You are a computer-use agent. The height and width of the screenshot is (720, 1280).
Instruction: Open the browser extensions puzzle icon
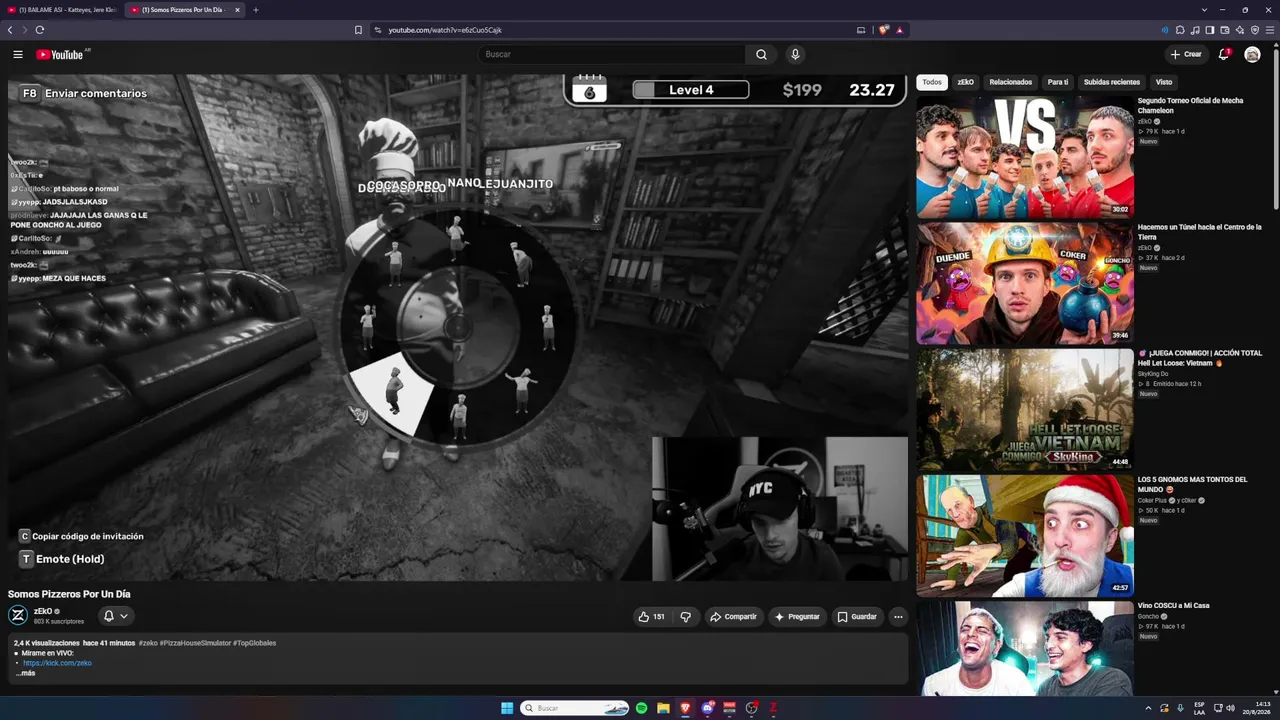[1180, 30]
